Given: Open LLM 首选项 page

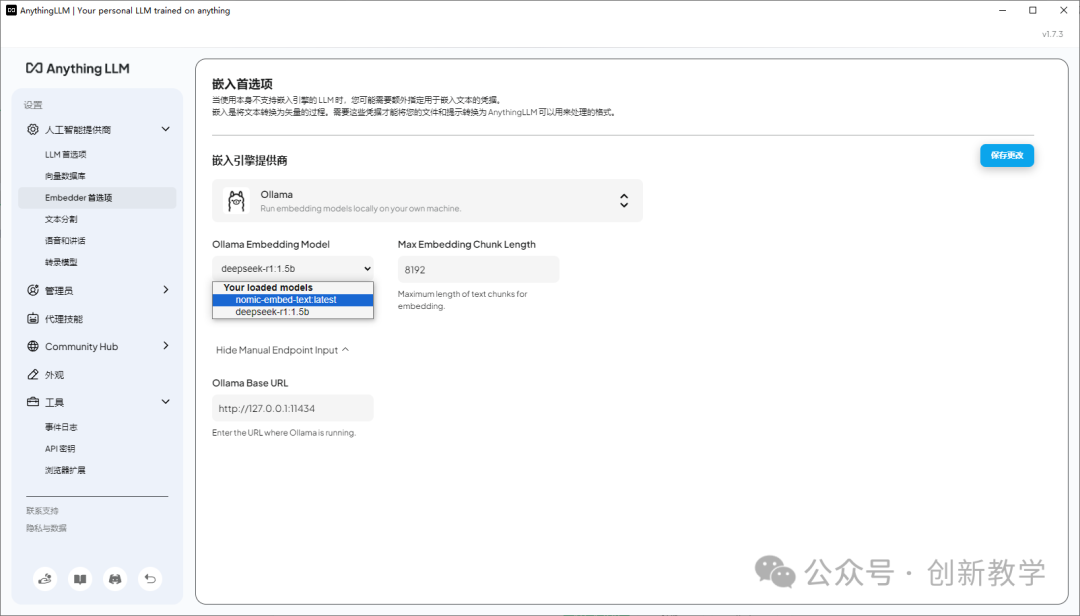Looking at the screenshot, I should point(65,154).
